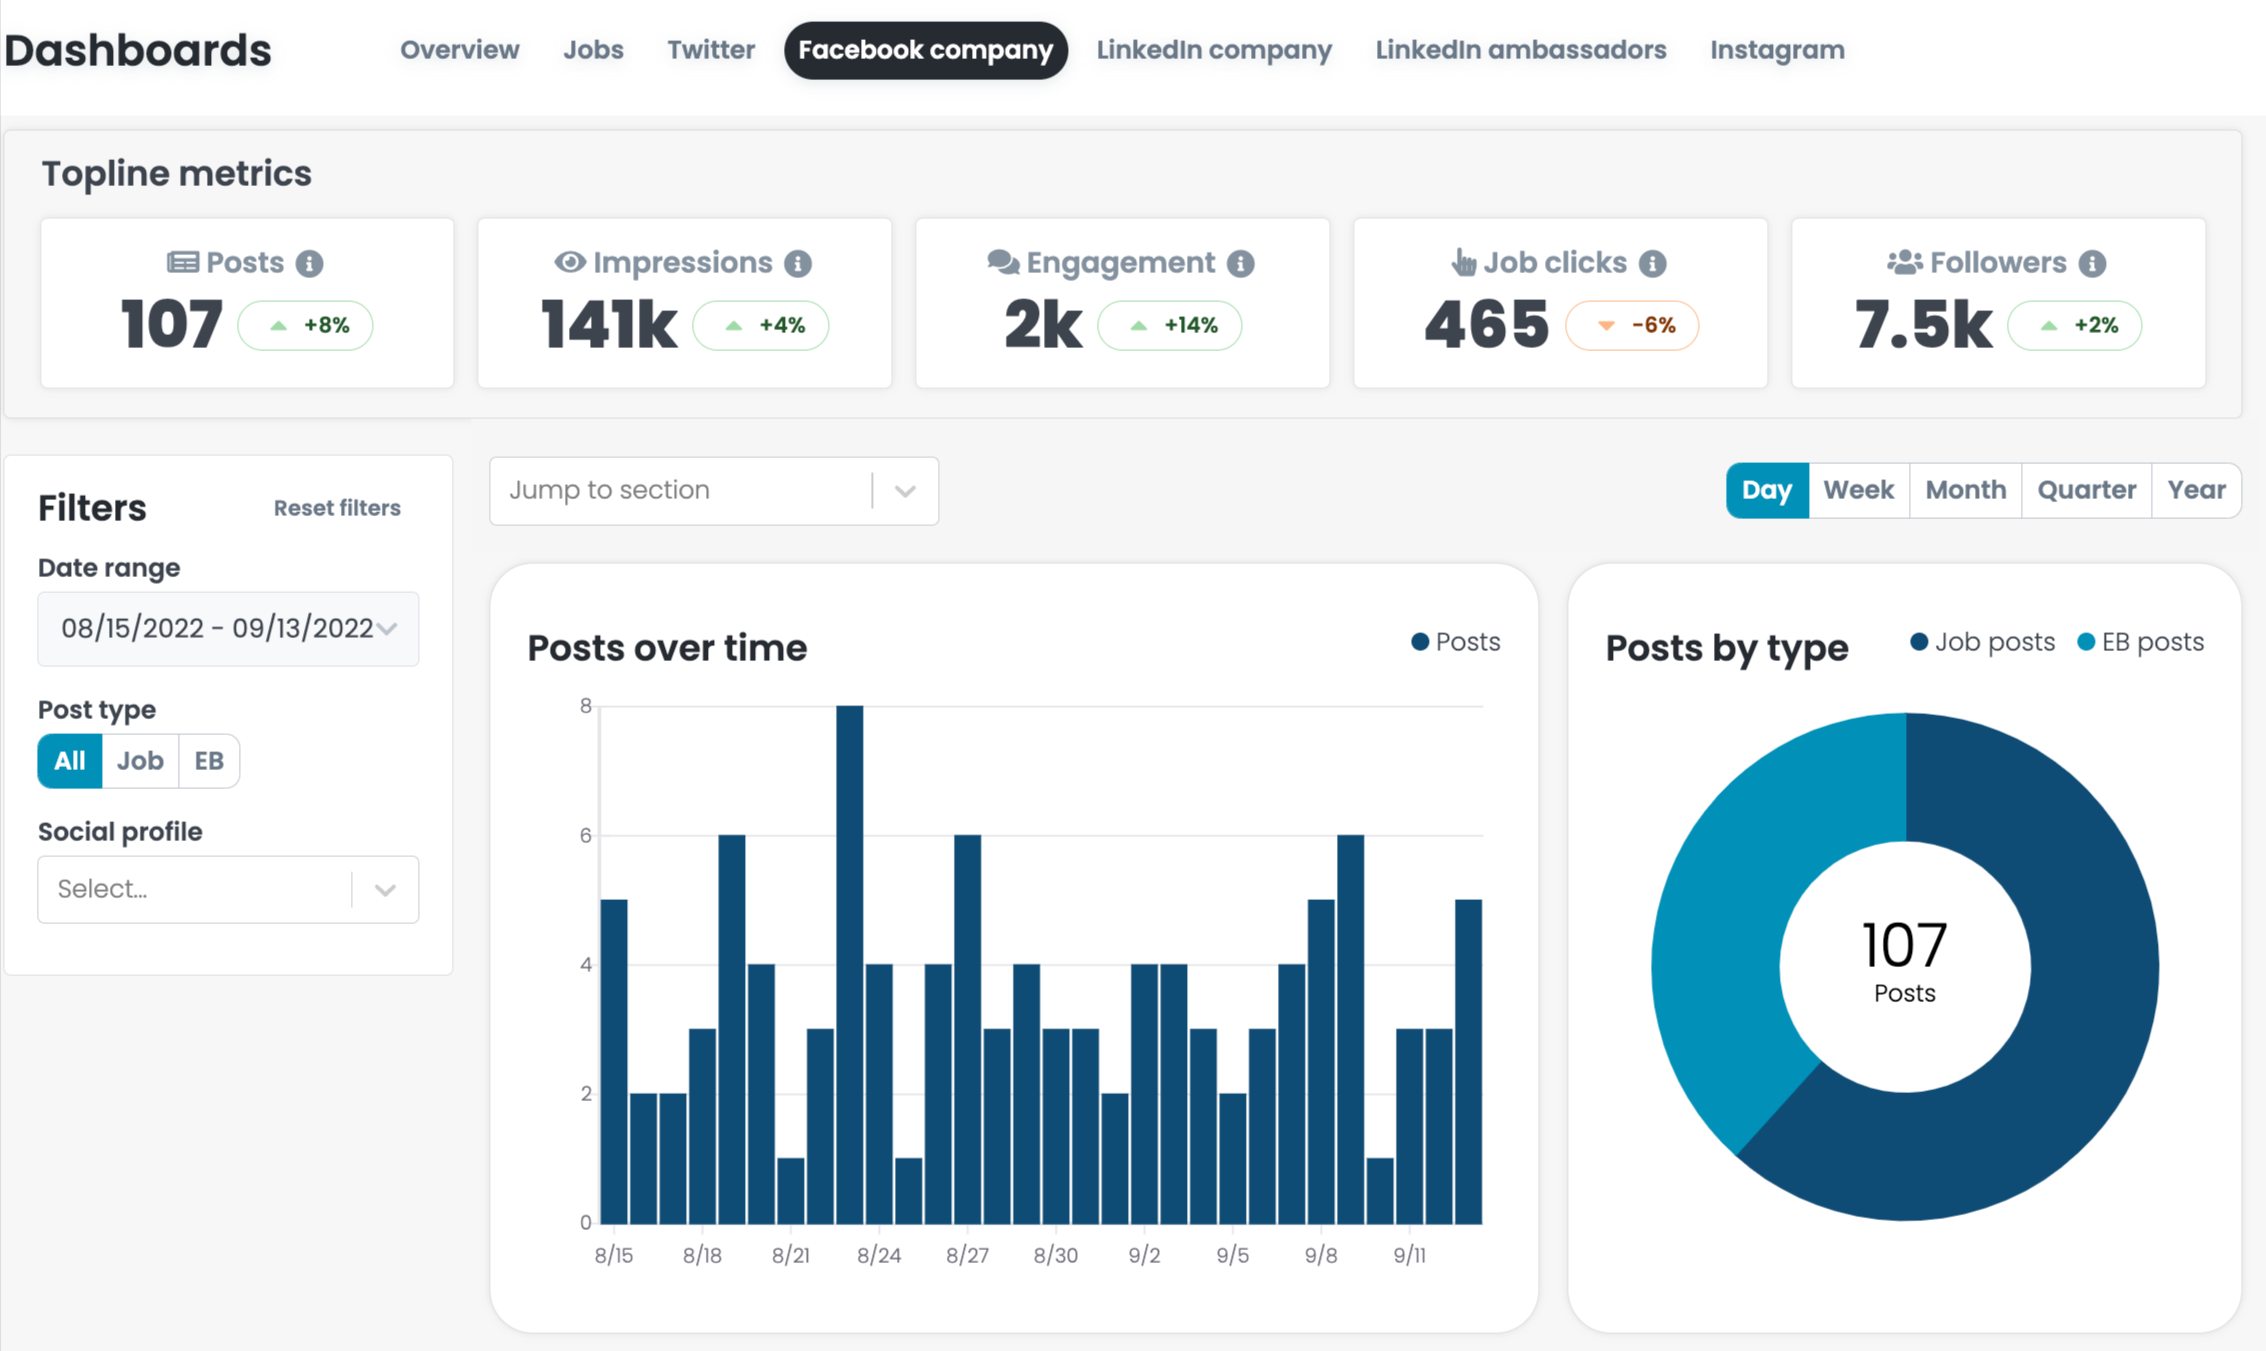The width and height of the screenshot is (2266, 1351).
Task: Click the Impressions info icon
Action: point(797,263)
